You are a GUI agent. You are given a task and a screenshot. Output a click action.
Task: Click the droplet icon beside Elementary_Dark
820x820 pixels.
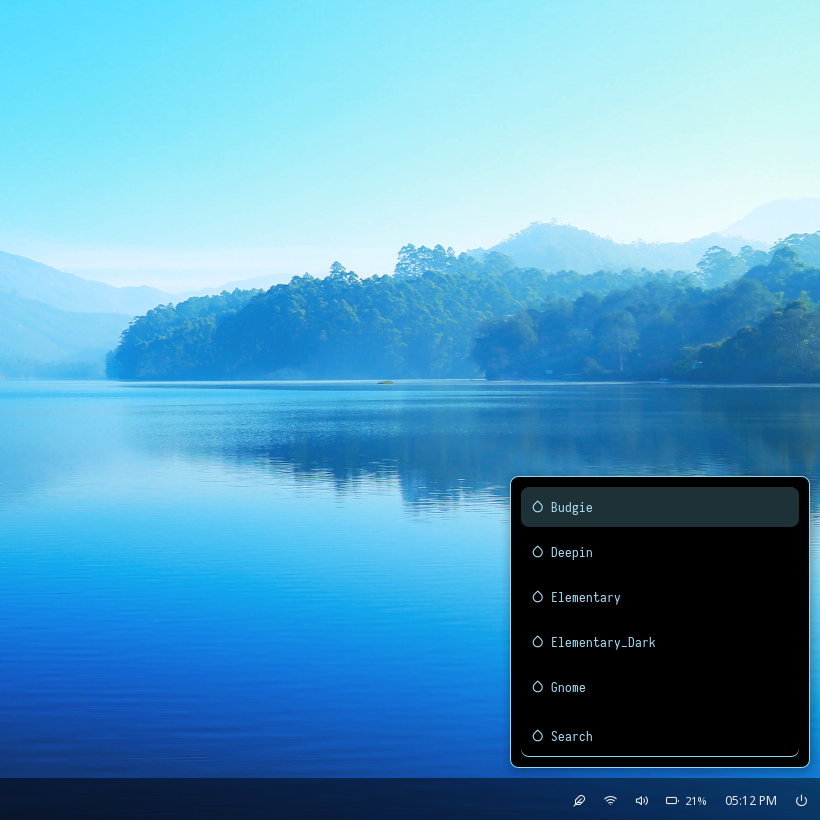pos(538,641)
